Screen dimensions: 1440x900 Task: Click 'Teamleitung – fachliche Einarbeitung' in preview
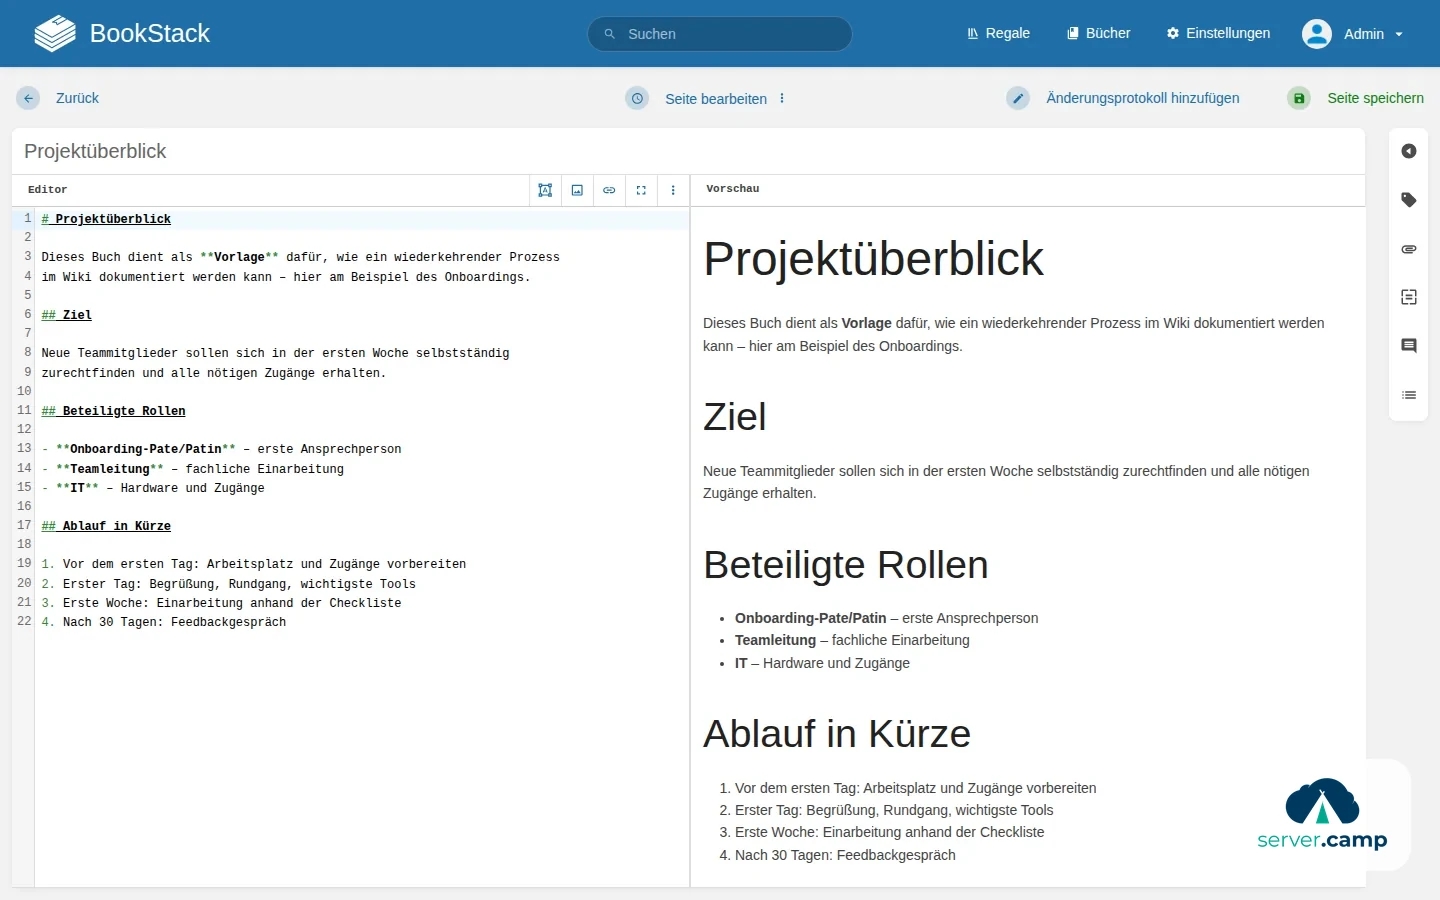point(852,640)
